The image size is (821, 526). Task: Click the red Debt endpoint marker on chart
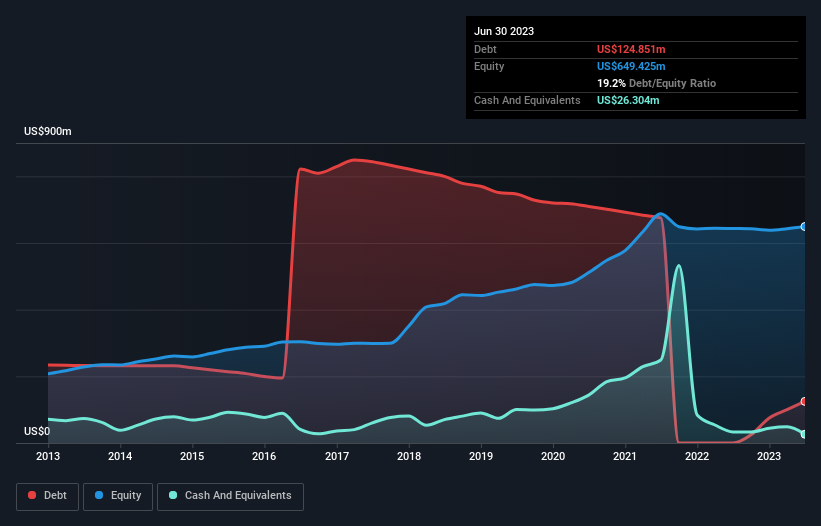point(804,401)
